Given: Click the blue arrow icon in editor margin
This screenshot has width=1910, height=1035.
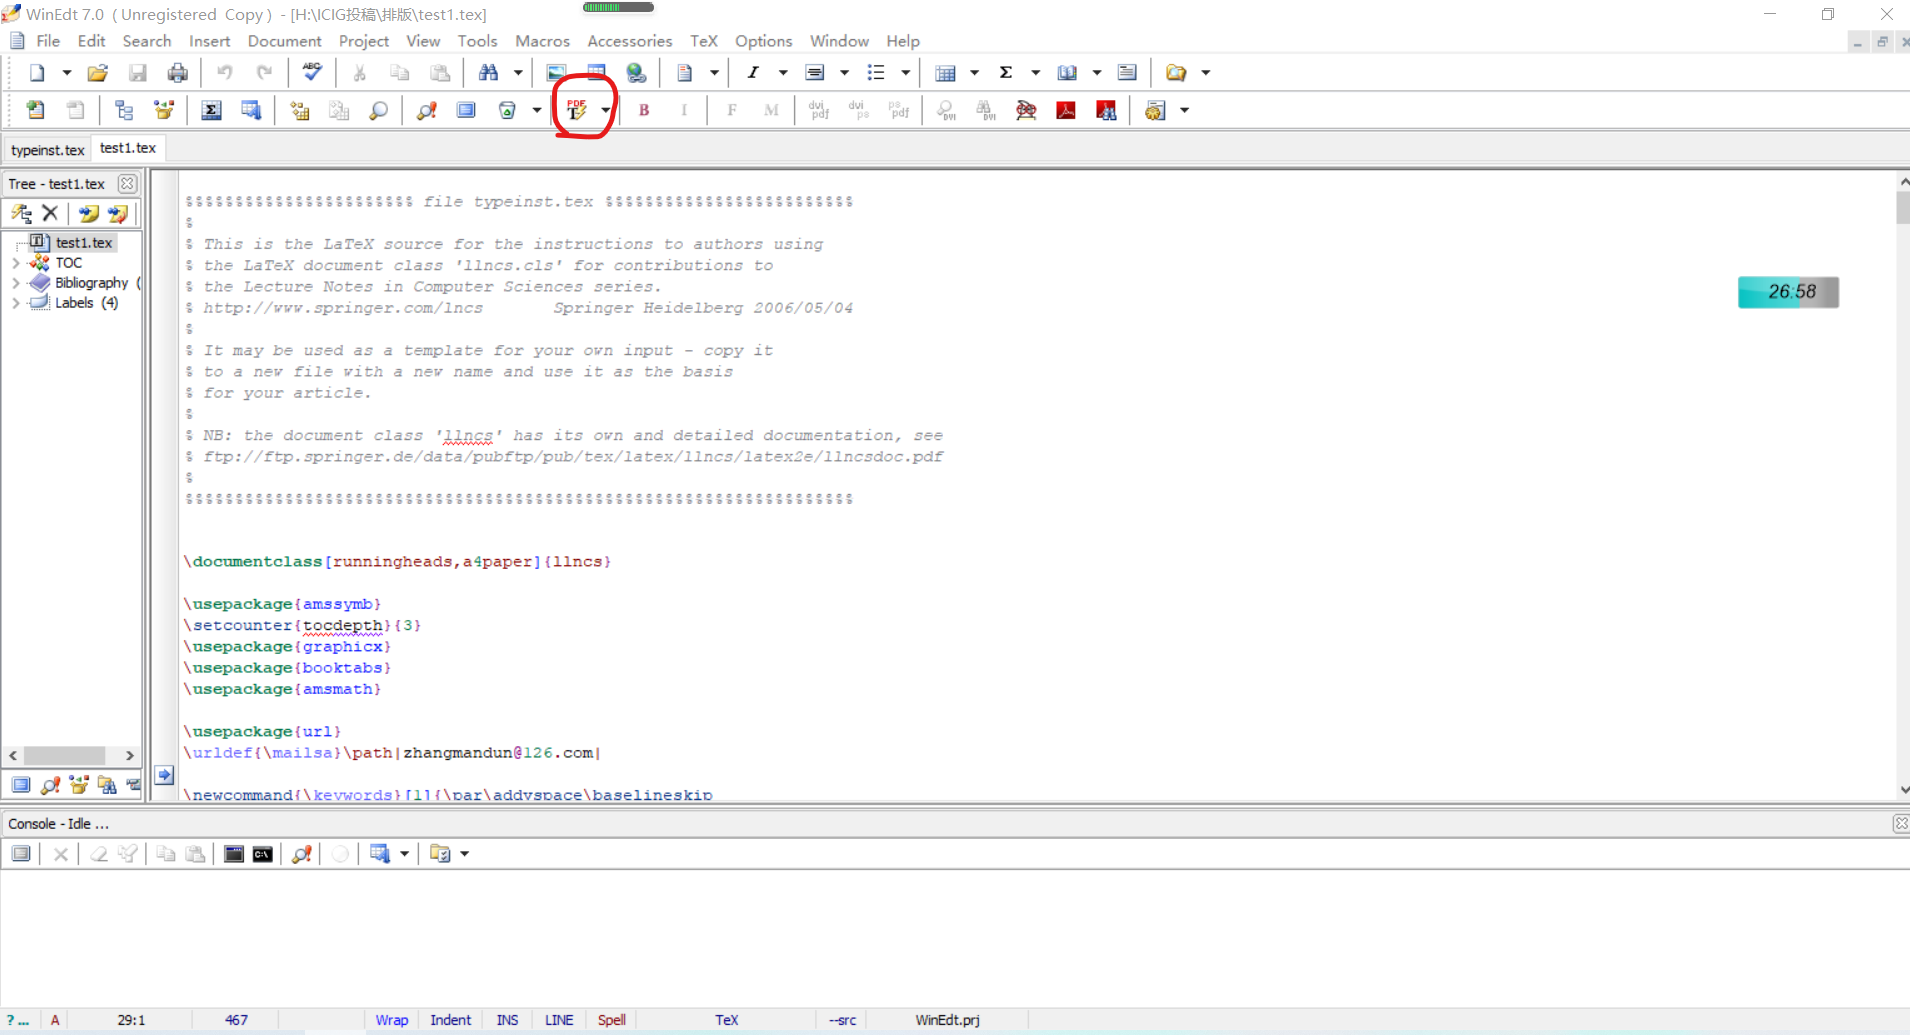Looking at the screenshot, I should 165,775.
